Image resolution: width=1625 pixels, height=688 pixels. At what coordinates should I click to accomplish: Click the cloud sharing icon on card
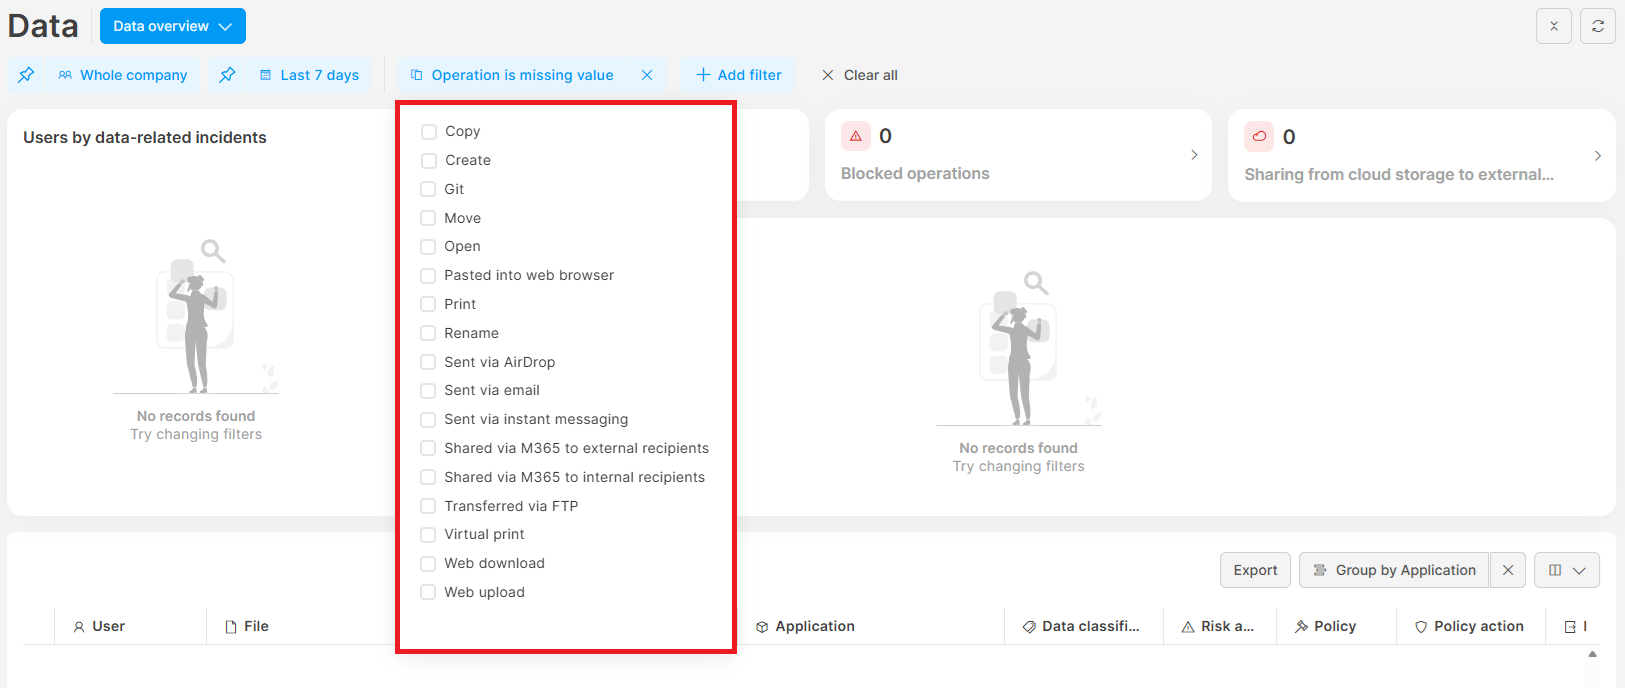(x=1259, y=137)
